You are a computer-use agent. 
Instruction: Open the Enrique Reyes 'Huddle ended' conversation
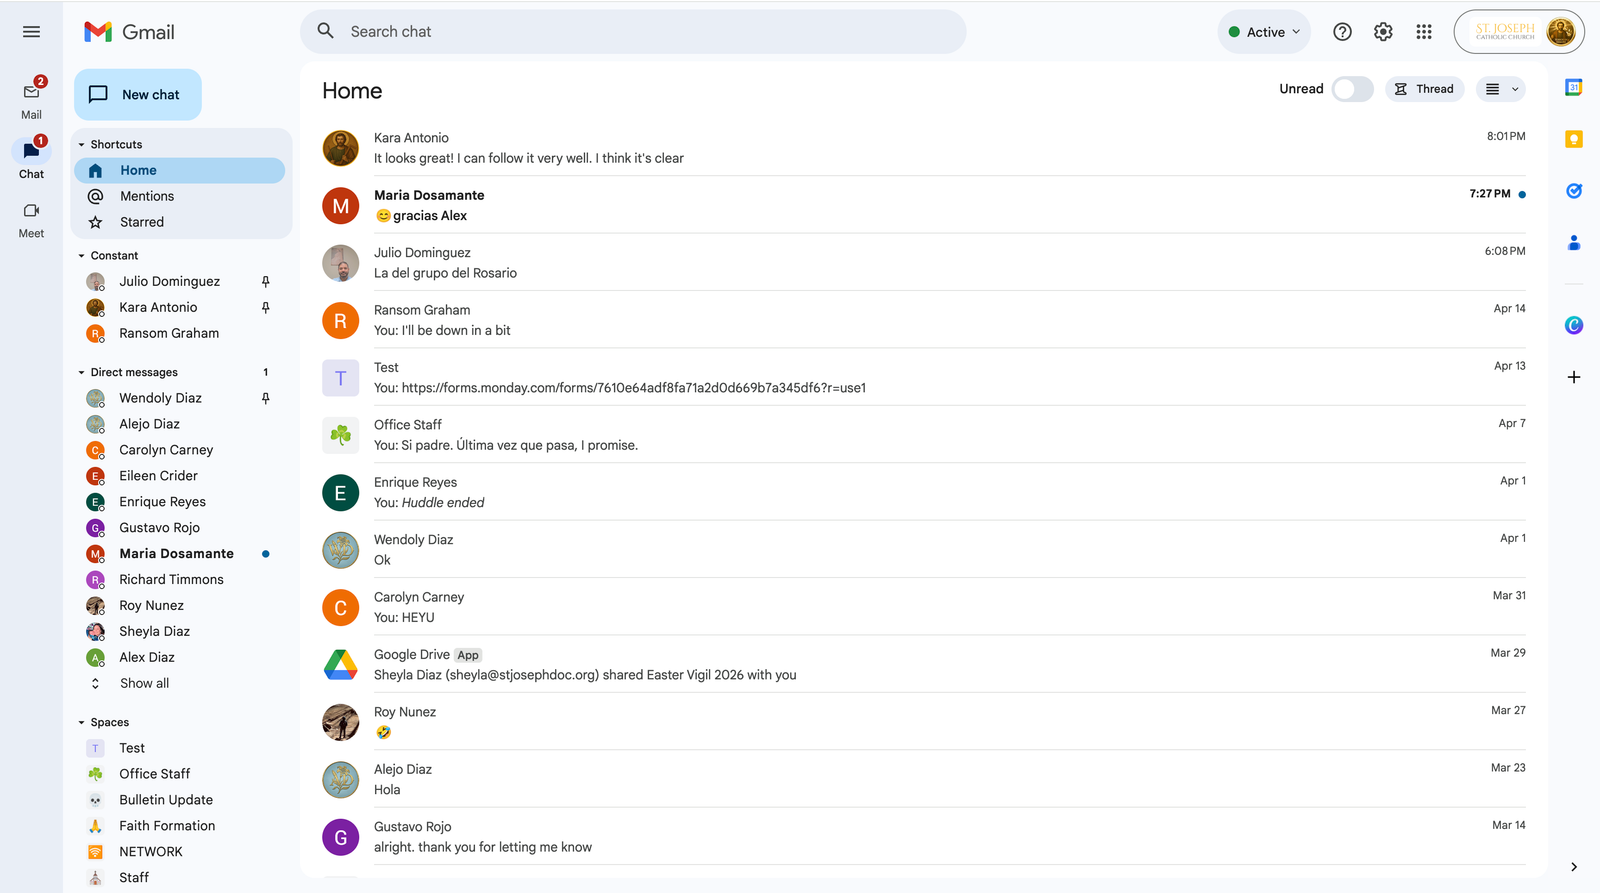pos(924,492)
